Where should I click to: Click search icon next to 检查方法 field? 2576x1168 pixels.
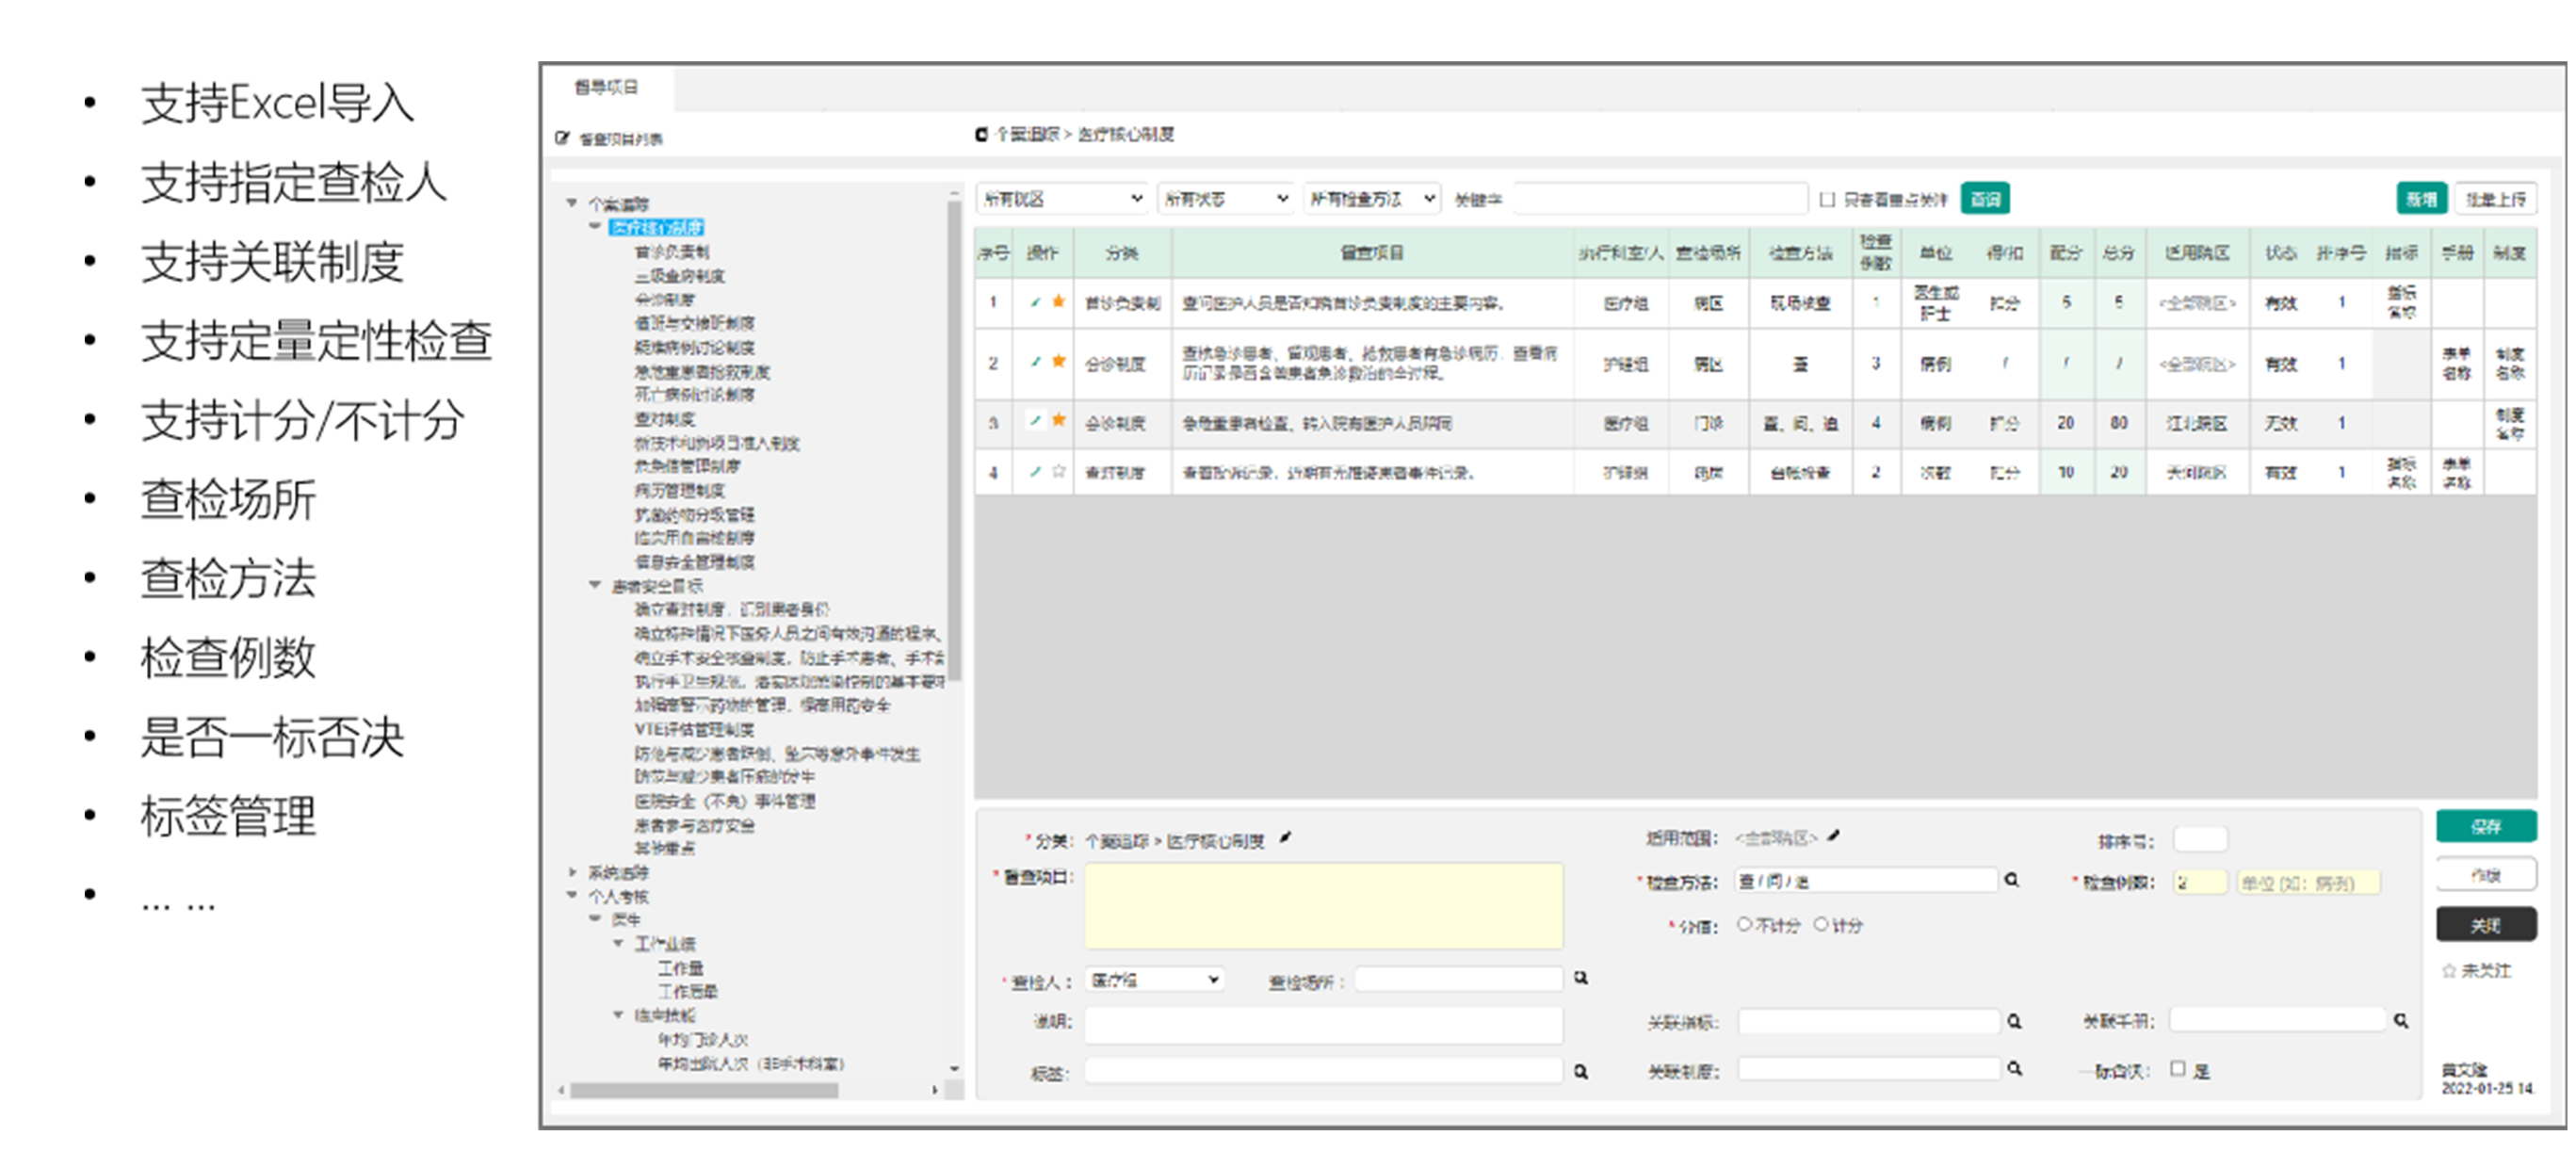(x=2011, y=880)
